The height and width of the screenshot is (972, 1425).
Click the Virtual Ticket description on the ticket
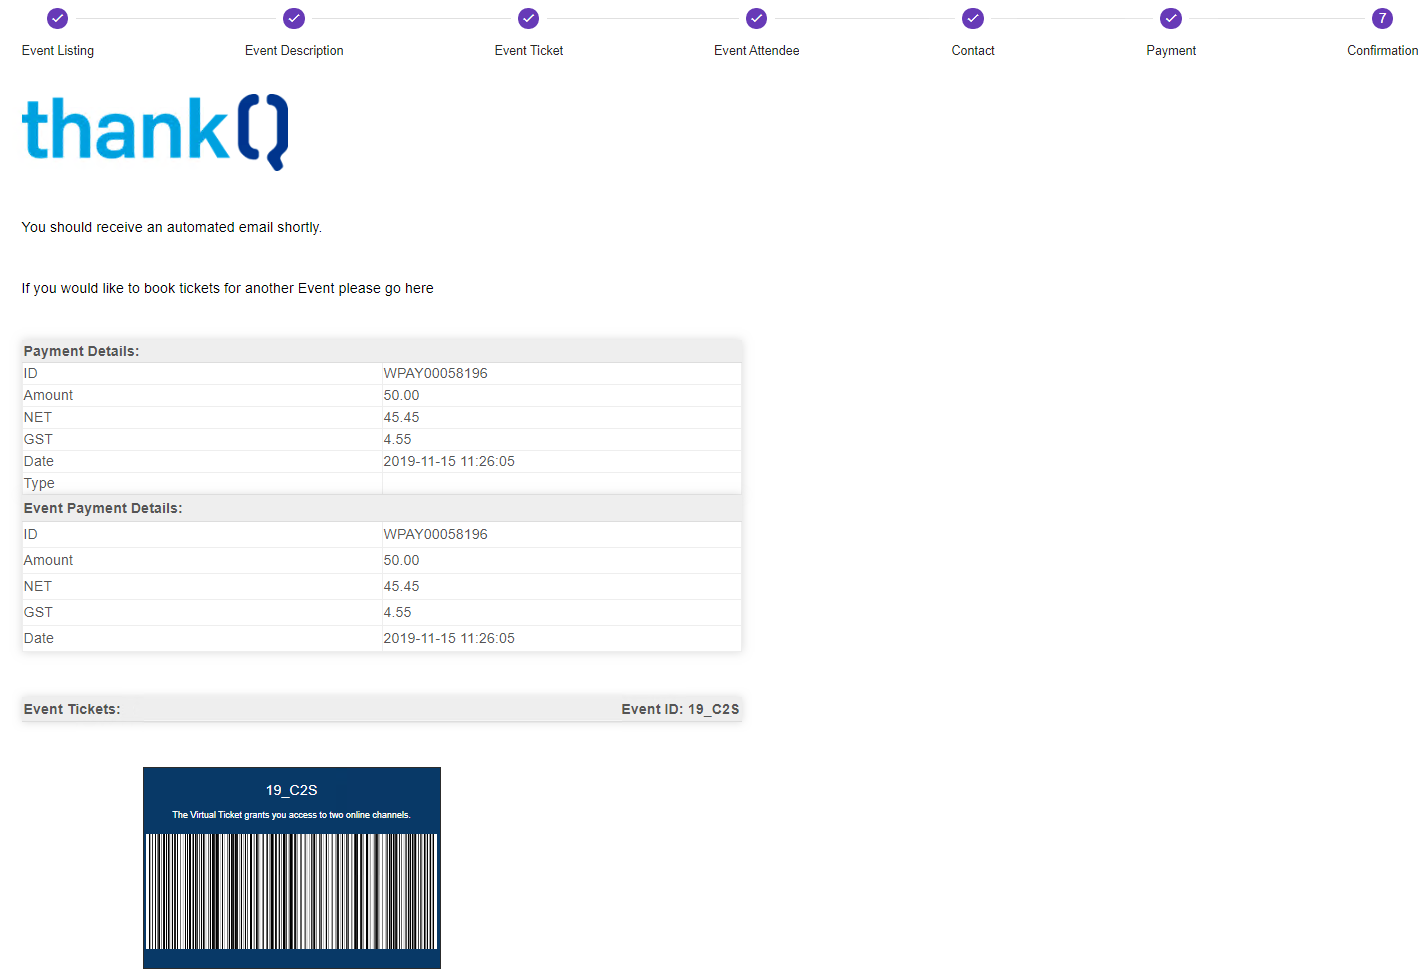point(291,815)
